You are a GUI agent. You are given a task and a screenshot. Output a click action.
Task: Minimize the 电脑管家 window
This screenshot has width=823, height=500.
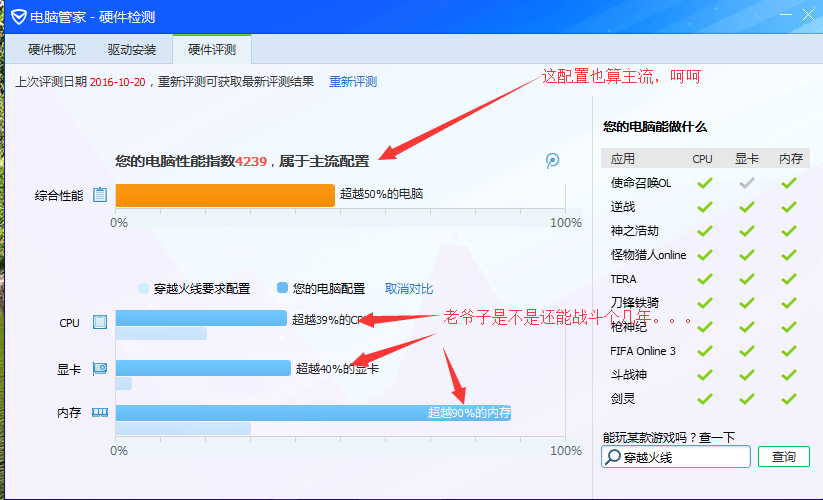[786, 15]
